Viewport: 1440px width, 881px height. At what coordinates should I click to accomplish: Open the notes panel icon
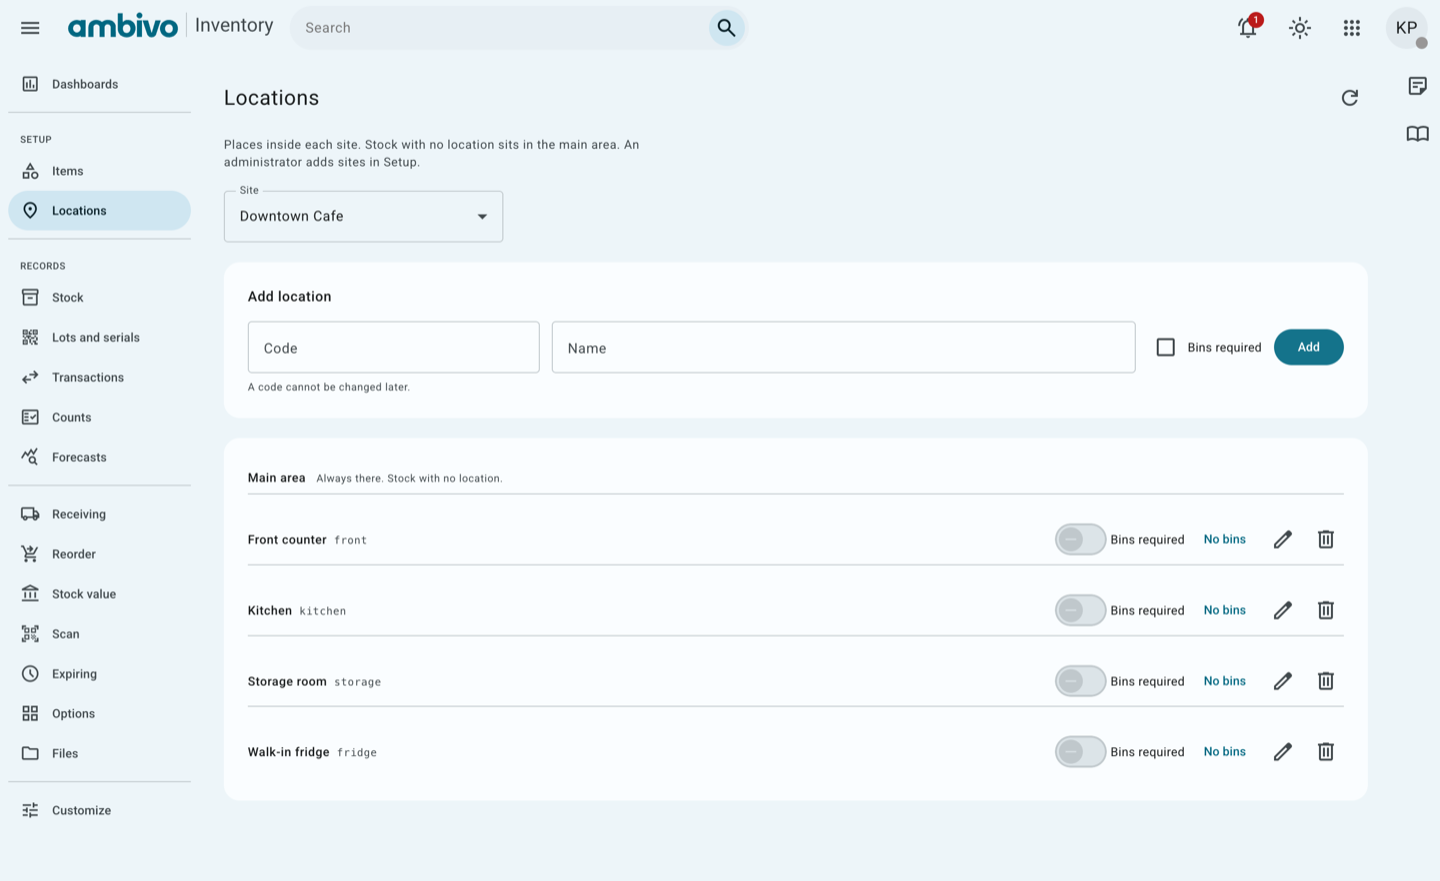tap(1418, 86)
